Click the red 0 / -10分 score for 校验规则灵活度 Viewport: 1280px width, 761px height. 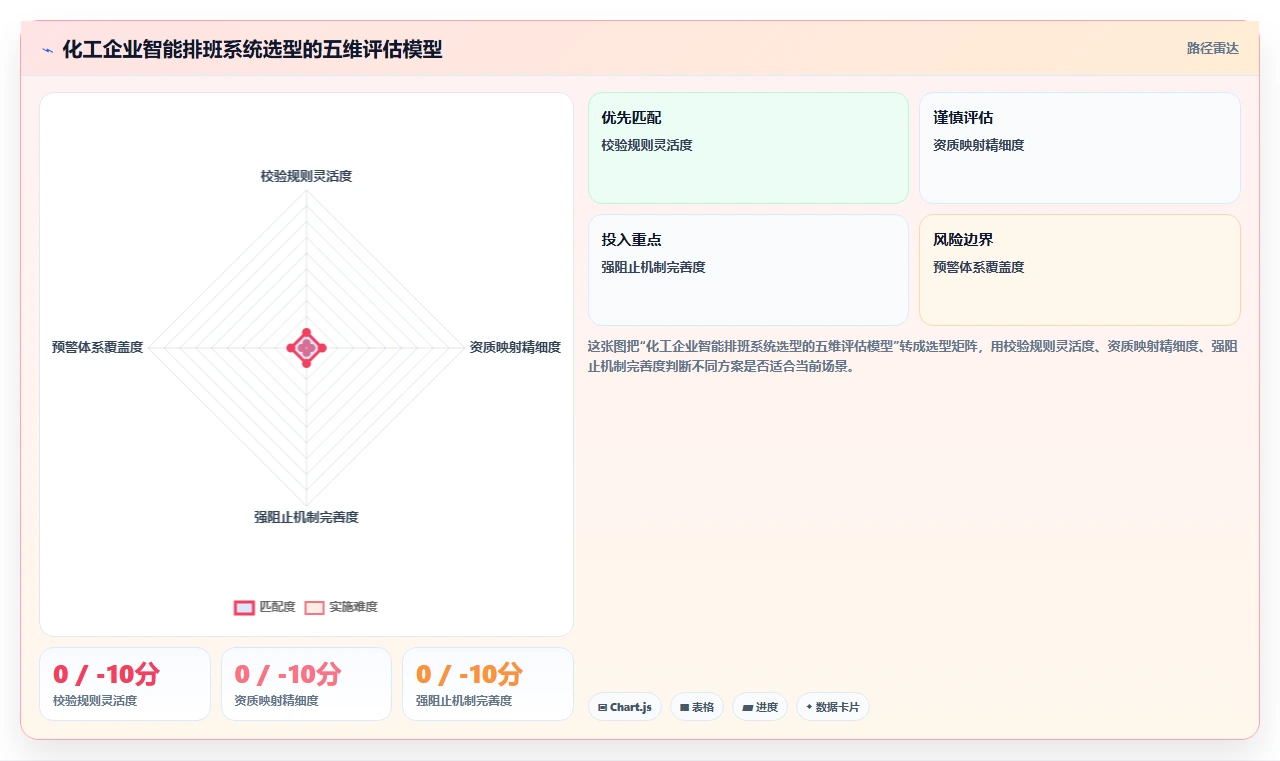click(106, 674)
